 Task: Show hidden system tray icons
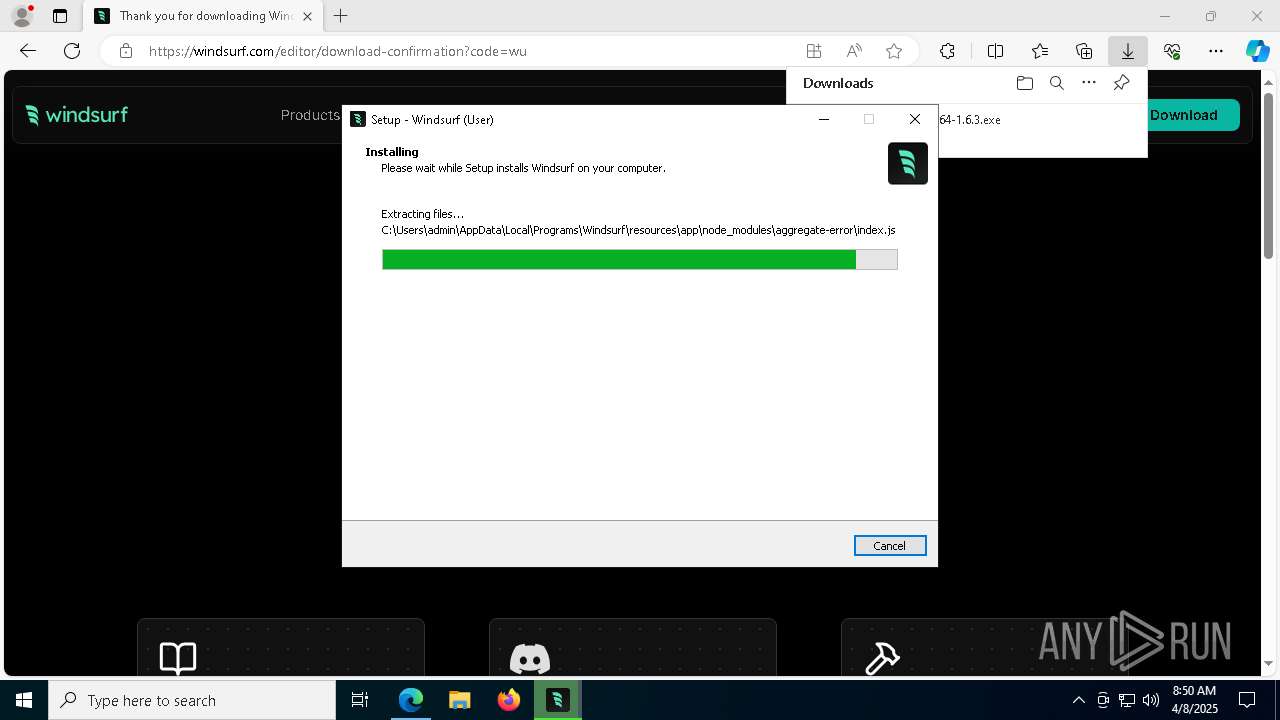[1078, 700]
